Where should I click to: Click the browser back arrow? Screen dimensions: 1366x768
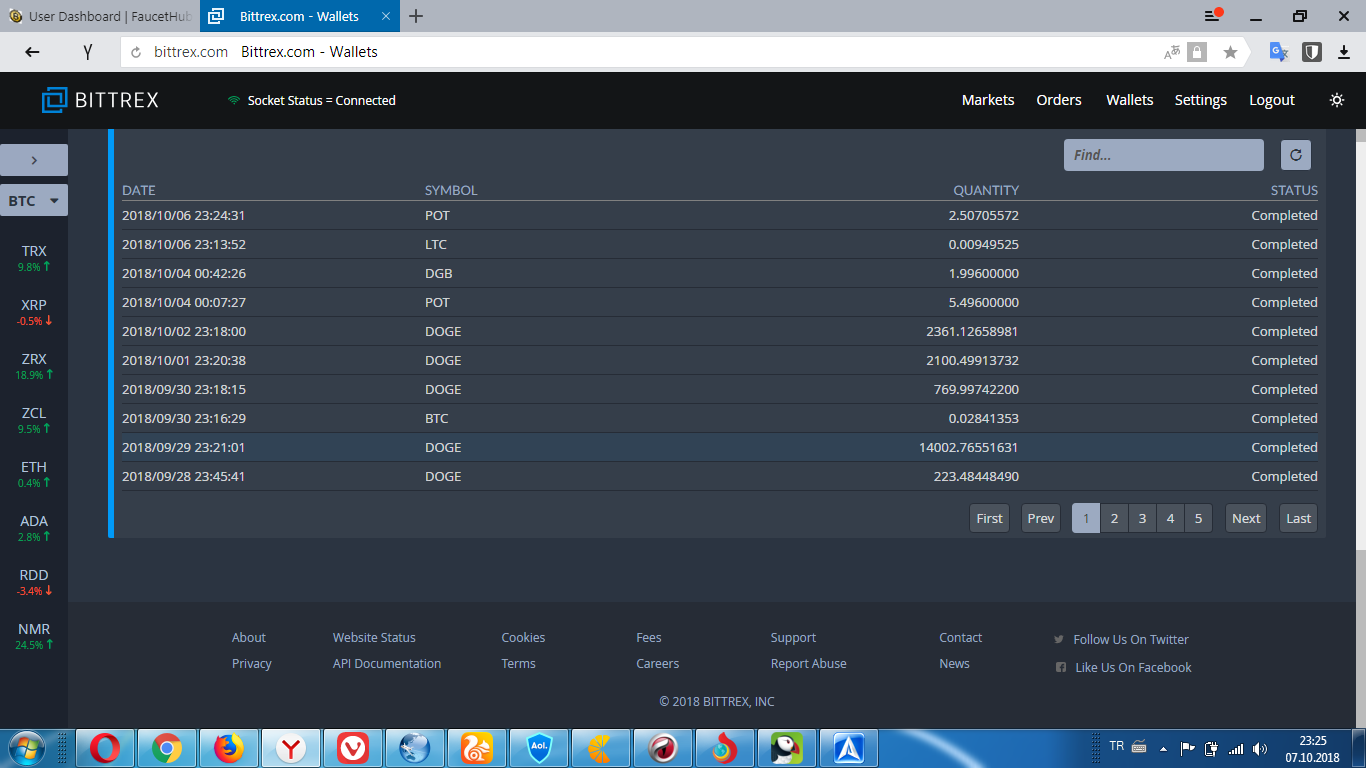tap(32, 52)
